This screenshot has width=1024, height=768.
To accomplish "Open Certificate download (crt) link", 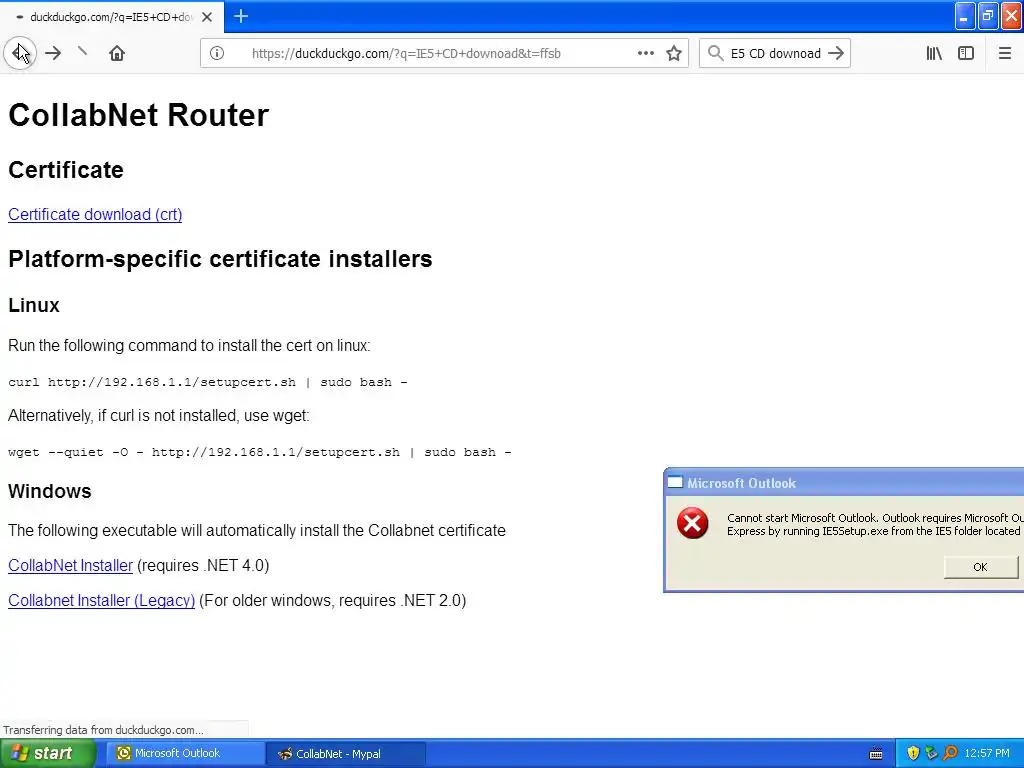I will (95, 214).
